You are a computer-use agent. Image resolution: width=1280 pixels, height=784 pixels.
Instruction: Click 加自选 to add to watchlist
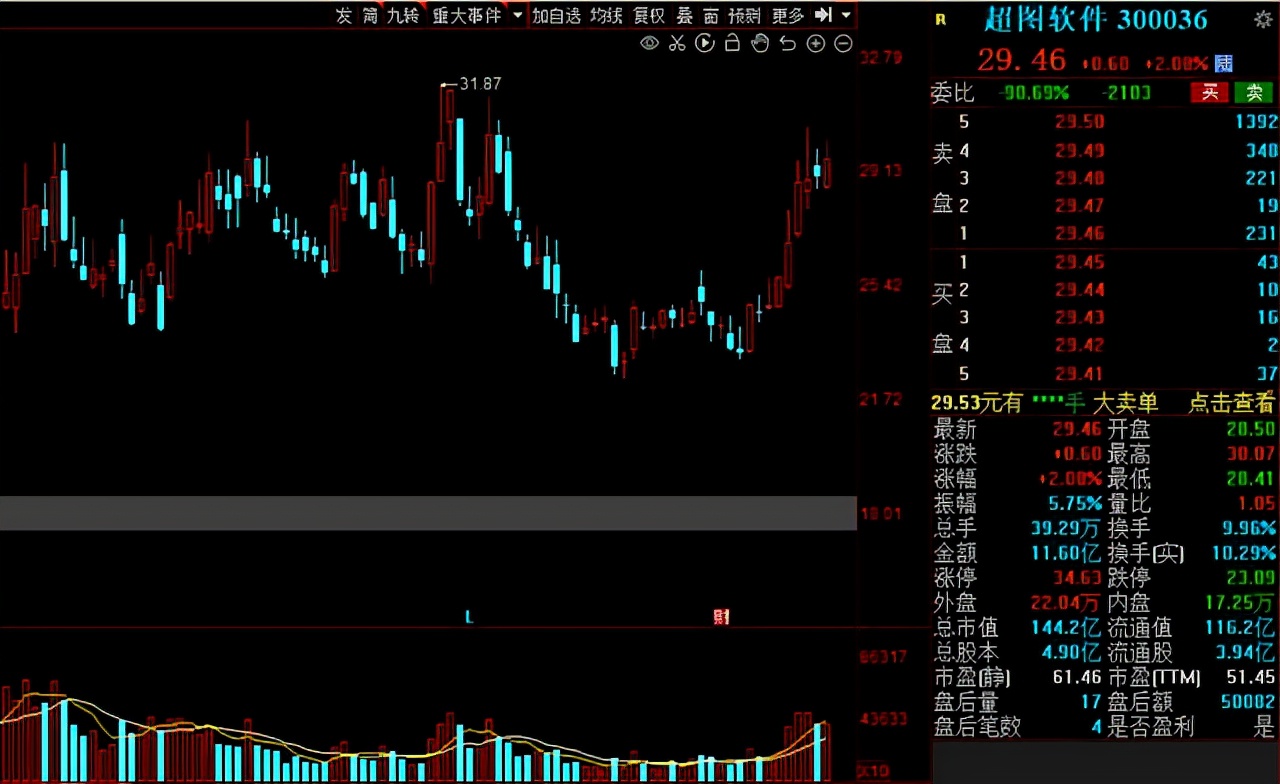(556, 15)
